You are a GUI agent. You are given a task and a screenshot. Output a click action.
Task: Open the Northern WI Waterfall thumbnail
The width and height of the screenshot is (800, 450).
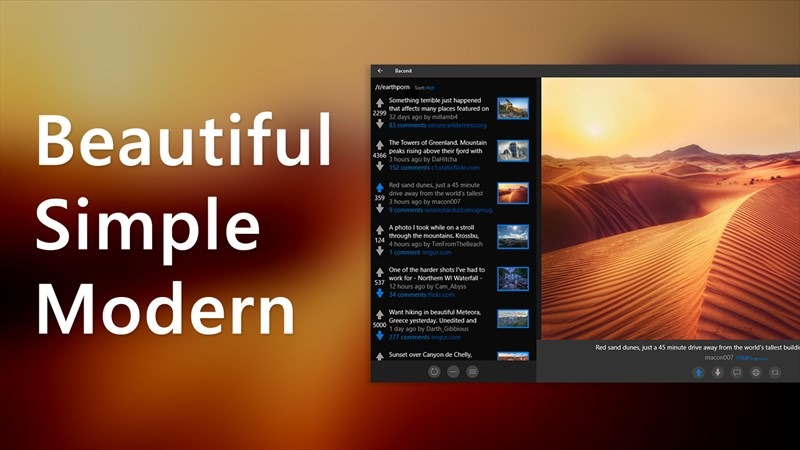(x=513, y=279)
